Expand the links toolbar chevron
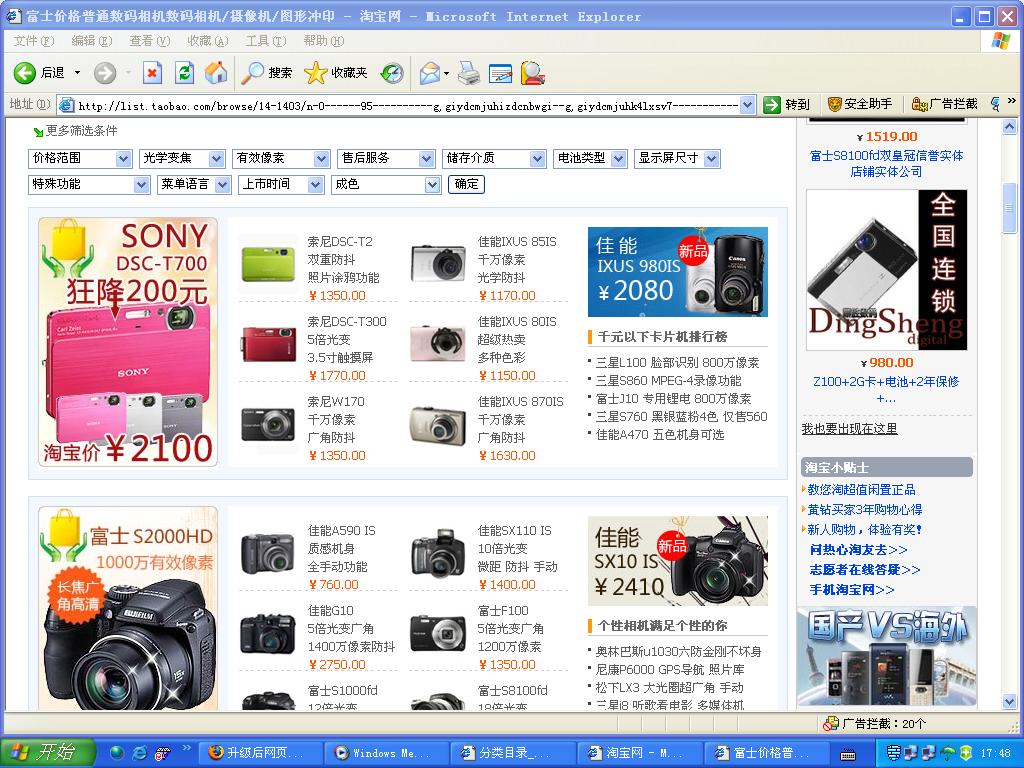This screenshot has width=1024, height=768. 1012,101
